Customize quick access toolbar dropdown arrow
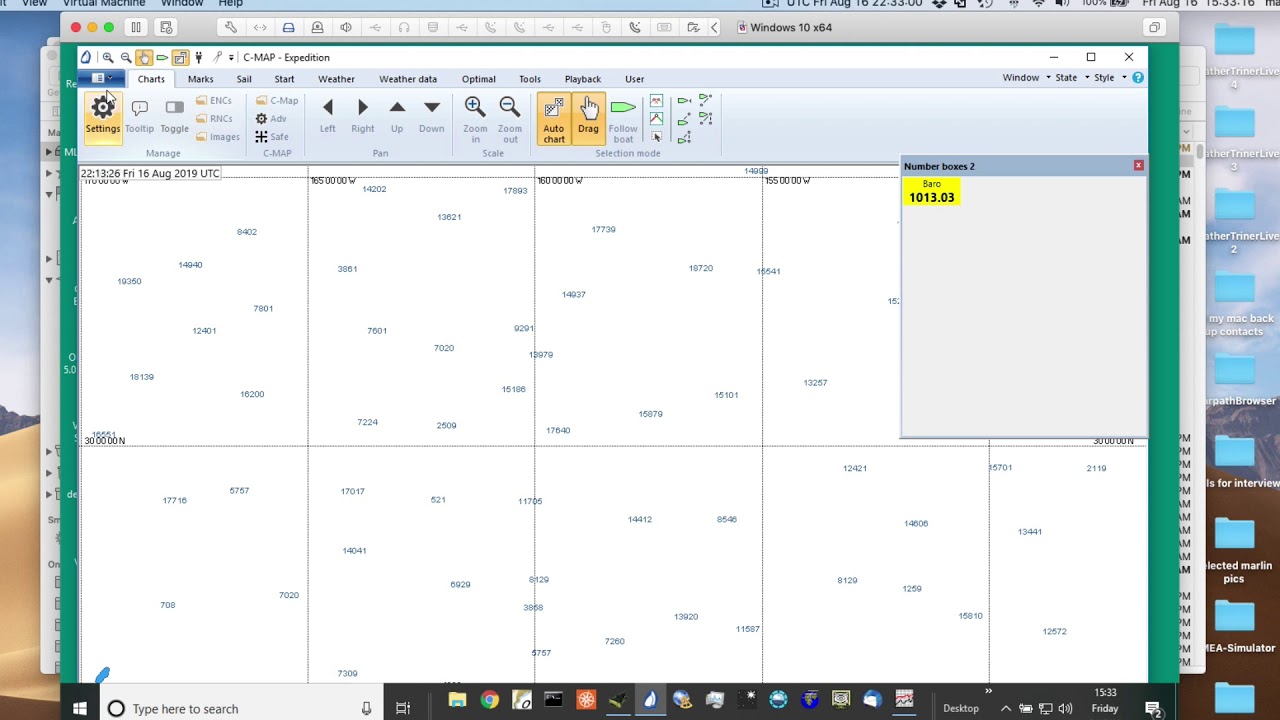 pyautogui.click(x=231, y=57)
